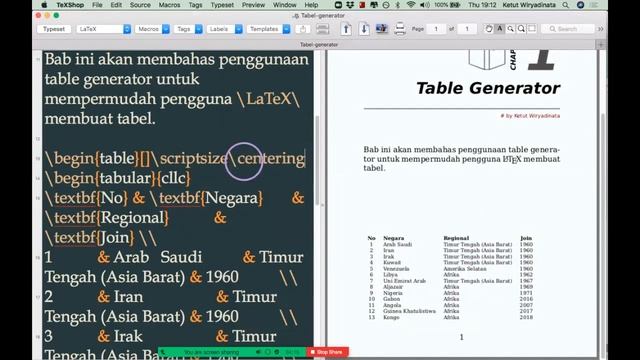Select the rectangle selection tool
Image resolution: width=640 pixels, height=360 pixels.
point(532,29)
